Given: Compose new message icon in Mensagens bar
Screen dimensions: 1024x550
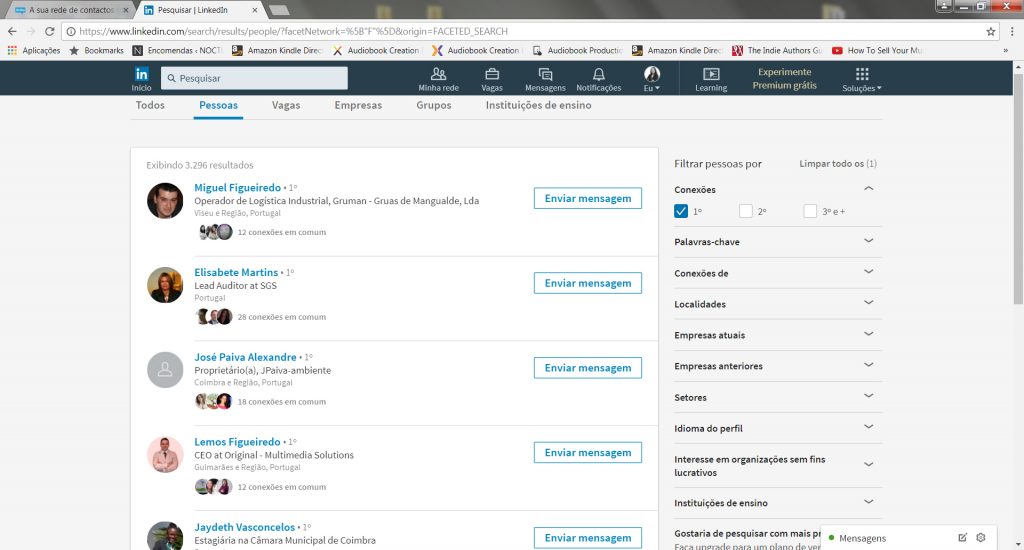Looking at the screenshot, I should 962,538.
